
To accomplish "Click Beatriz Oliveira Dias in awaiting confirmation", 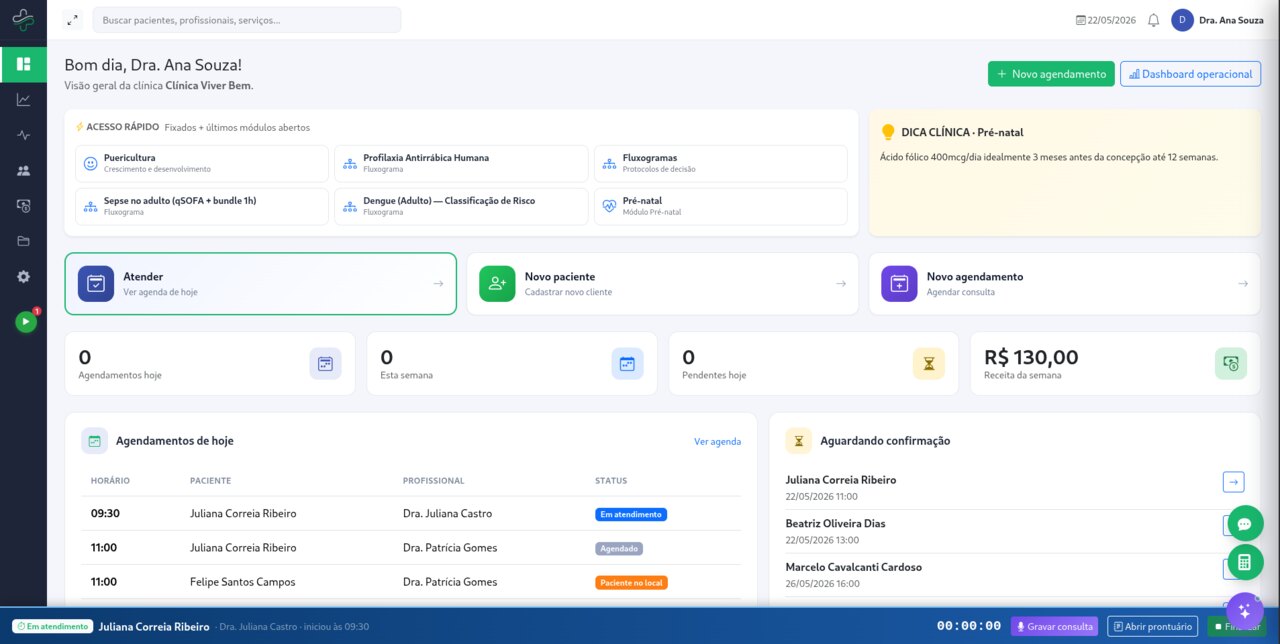I will 835,523.
